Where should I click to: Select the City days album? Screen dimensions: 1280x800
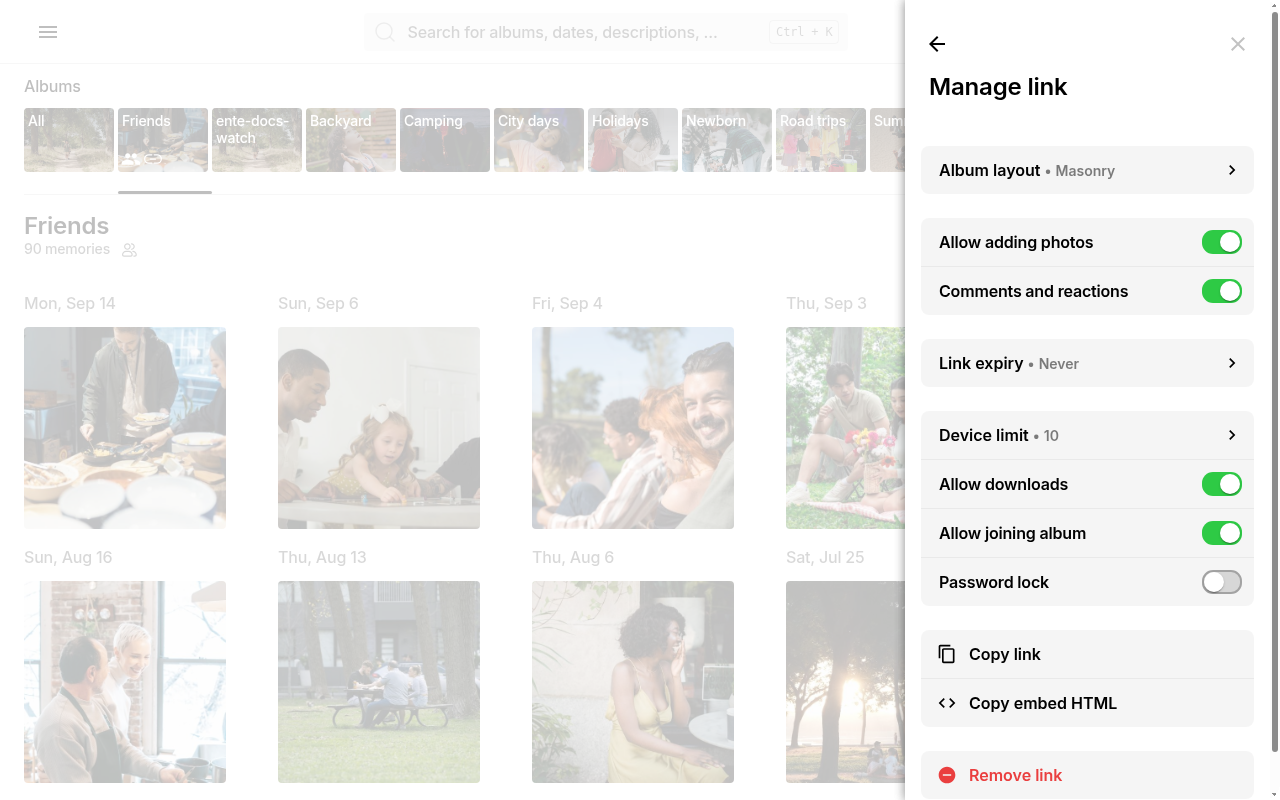click(539, 140)
